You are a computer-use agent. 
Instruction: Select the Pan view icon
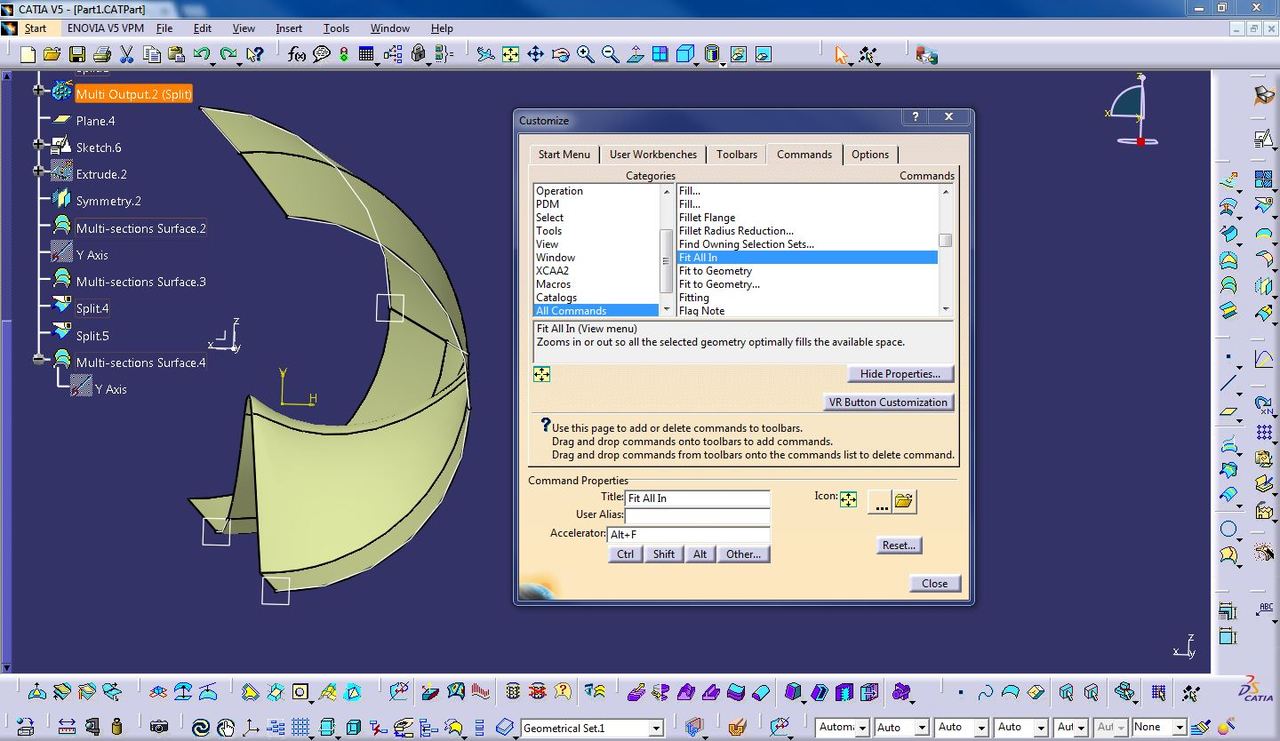[535, 54]
